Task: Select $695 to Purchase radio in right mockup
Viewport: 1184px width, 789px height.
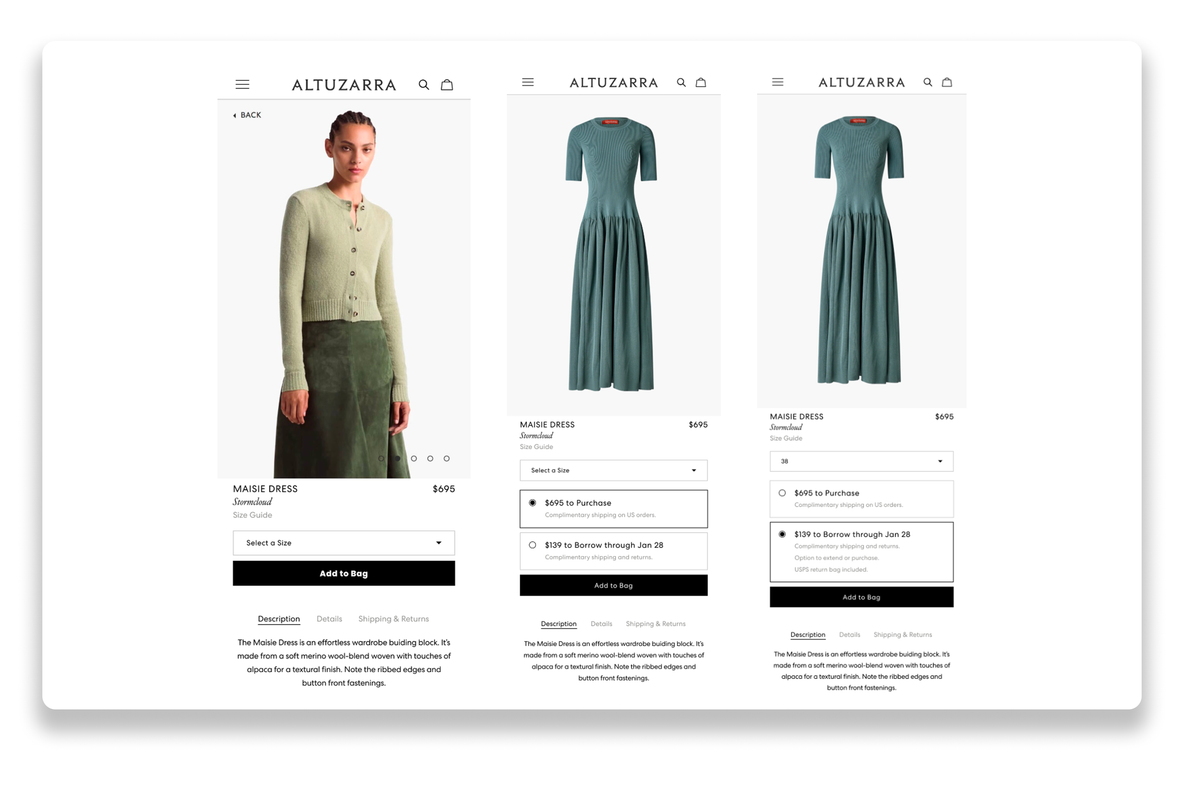Action: pos(782,493)
